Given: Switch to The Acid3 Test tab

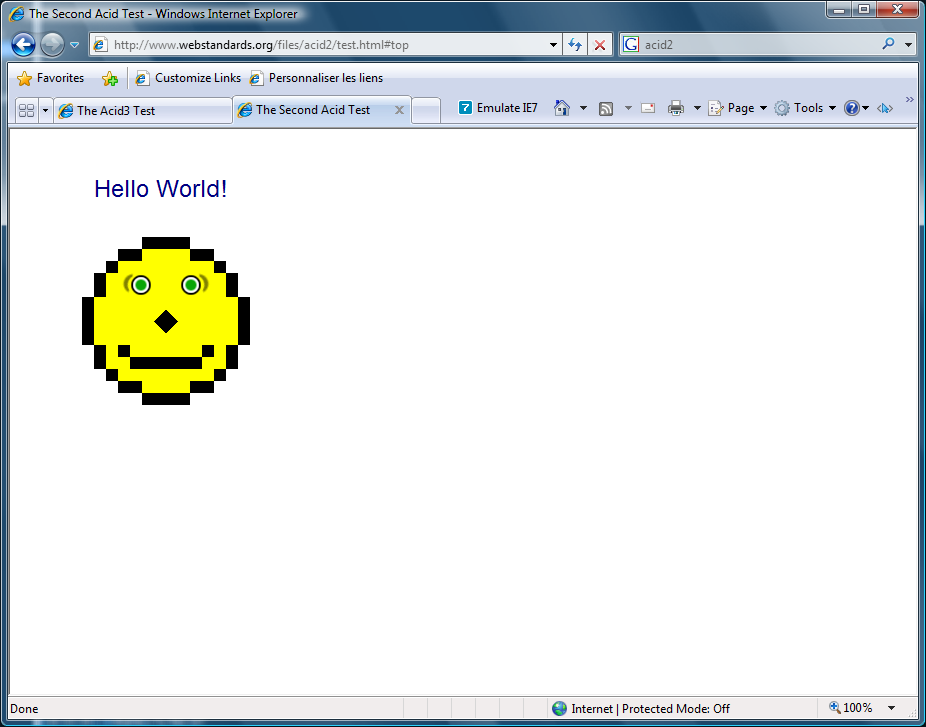Looking at the screenshot, I should tap(140, 111).
